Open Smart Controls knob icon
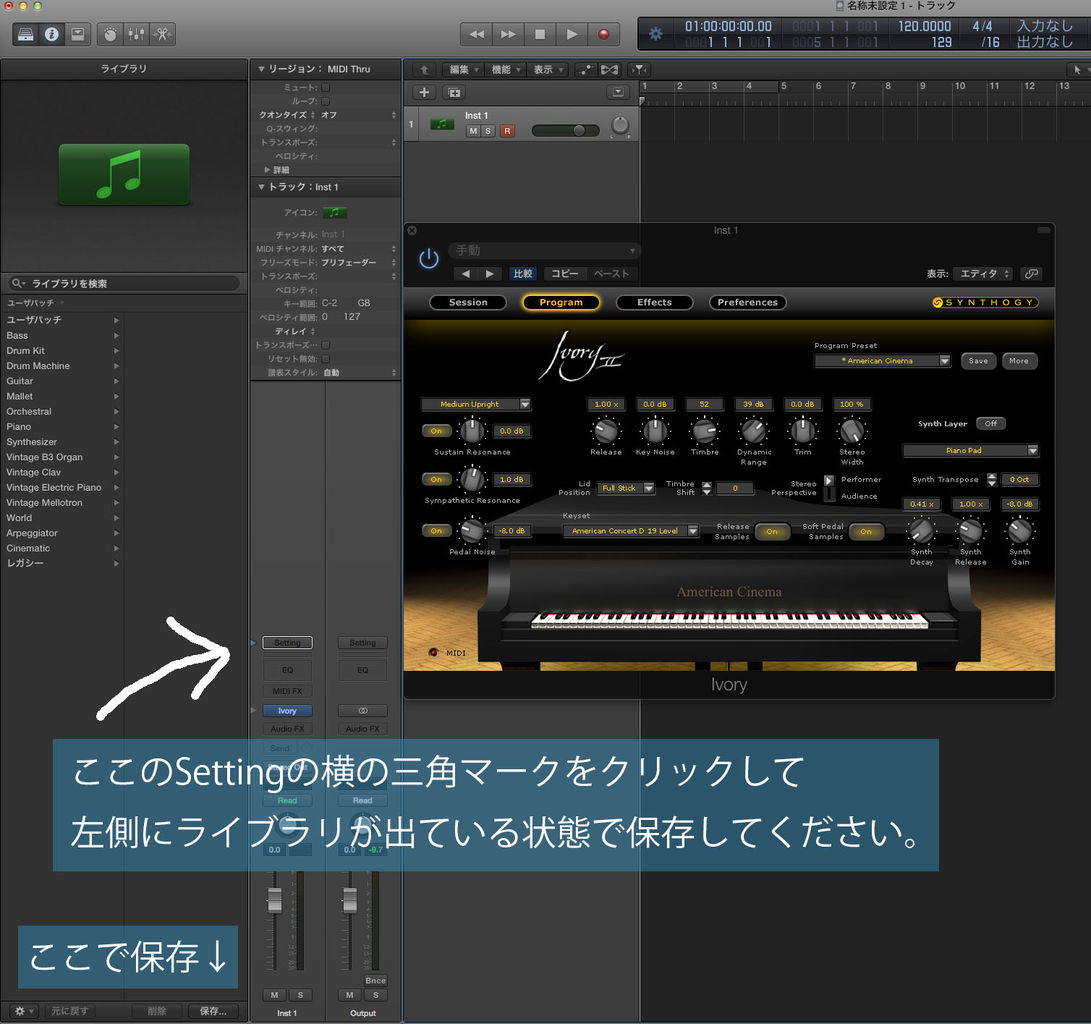 (x=110, y=34)
